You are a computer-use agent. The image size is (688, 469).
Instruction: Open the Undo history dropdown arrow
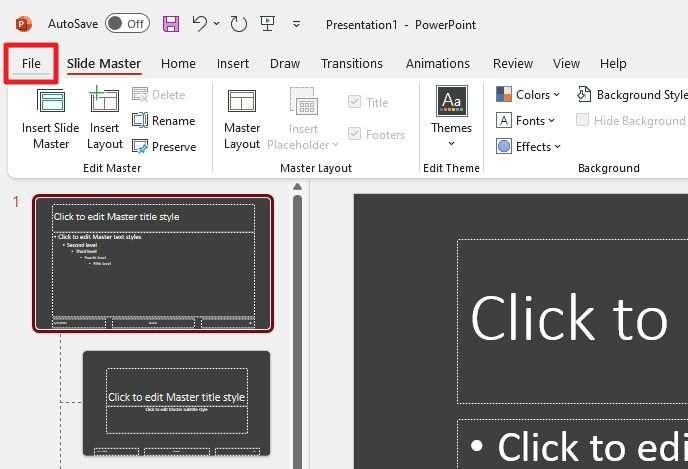(217, 24)
